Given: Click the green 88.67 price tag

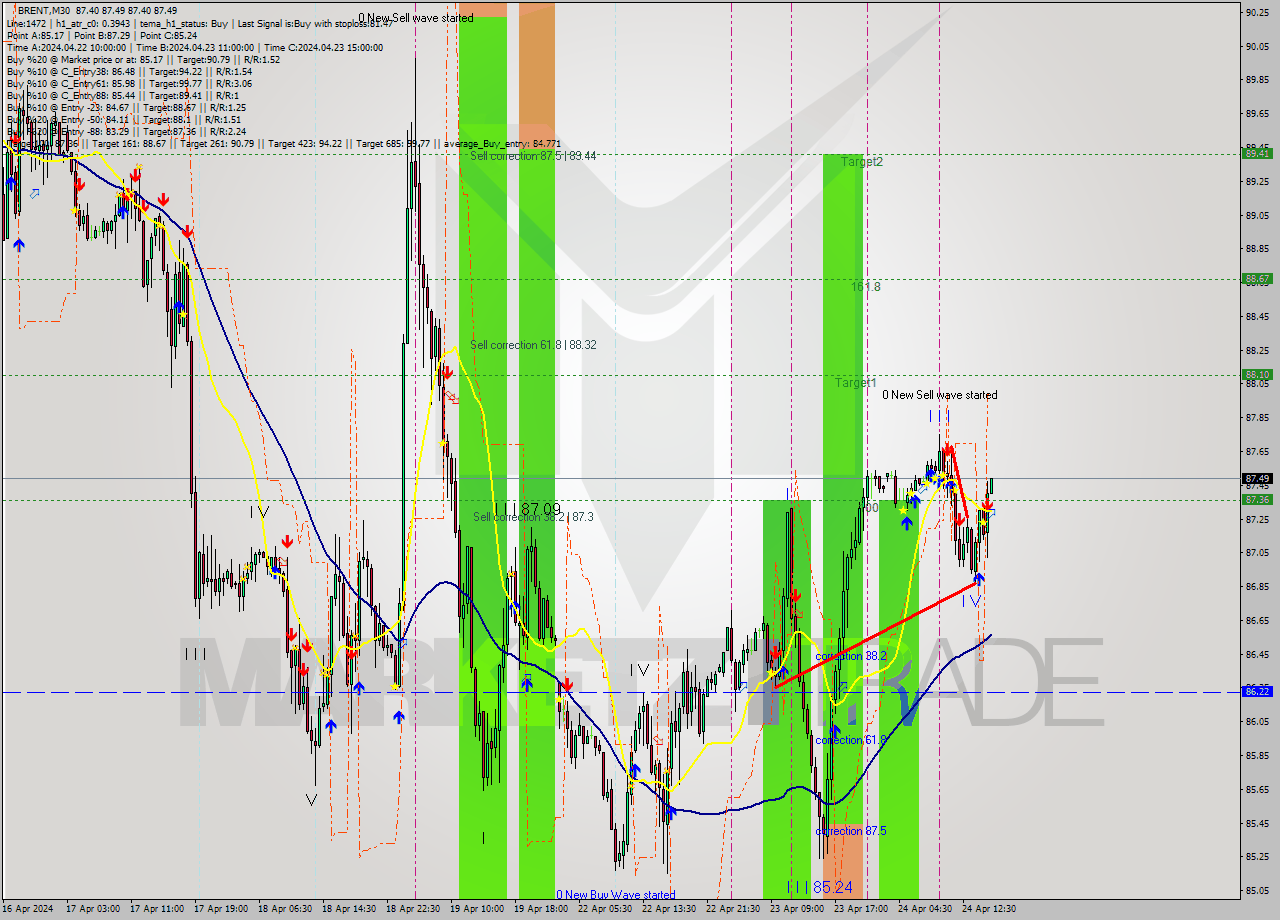Looking at the screenshot, I should pos(1257,279).
